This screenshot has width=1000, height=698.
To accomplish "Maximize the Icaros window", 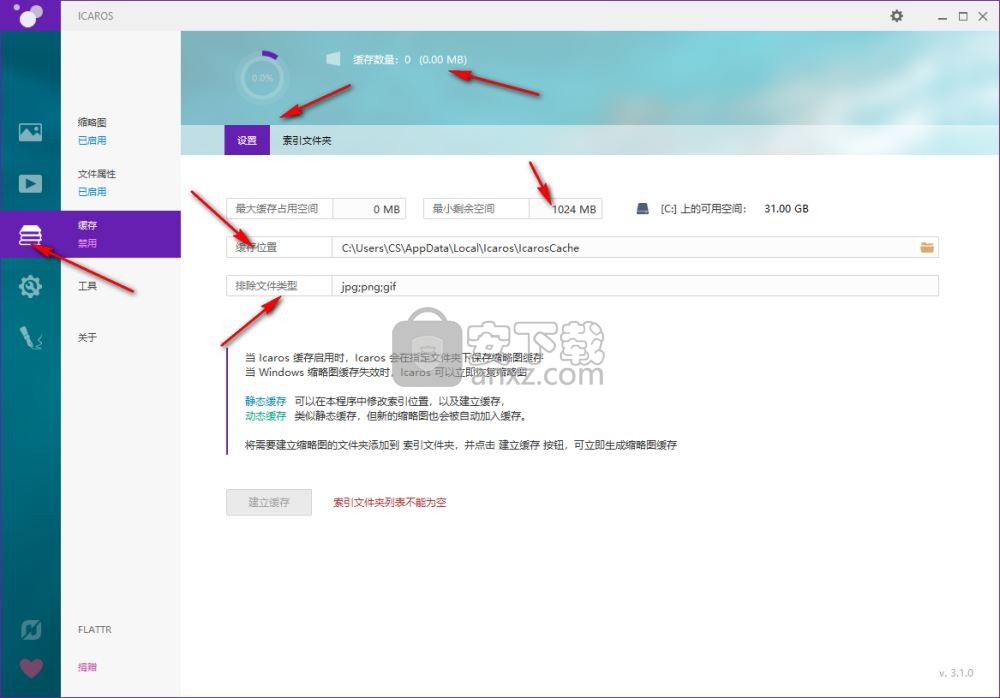I will coord(963,17).
